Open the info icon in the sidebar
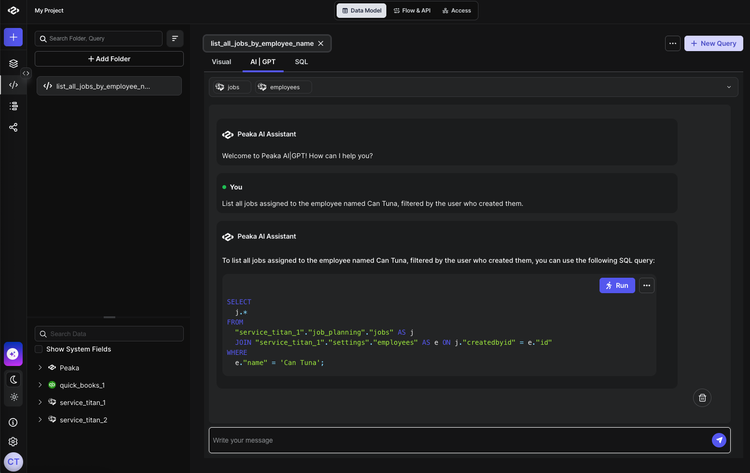This screenshot has height=473, width=750. coord(13,422)
